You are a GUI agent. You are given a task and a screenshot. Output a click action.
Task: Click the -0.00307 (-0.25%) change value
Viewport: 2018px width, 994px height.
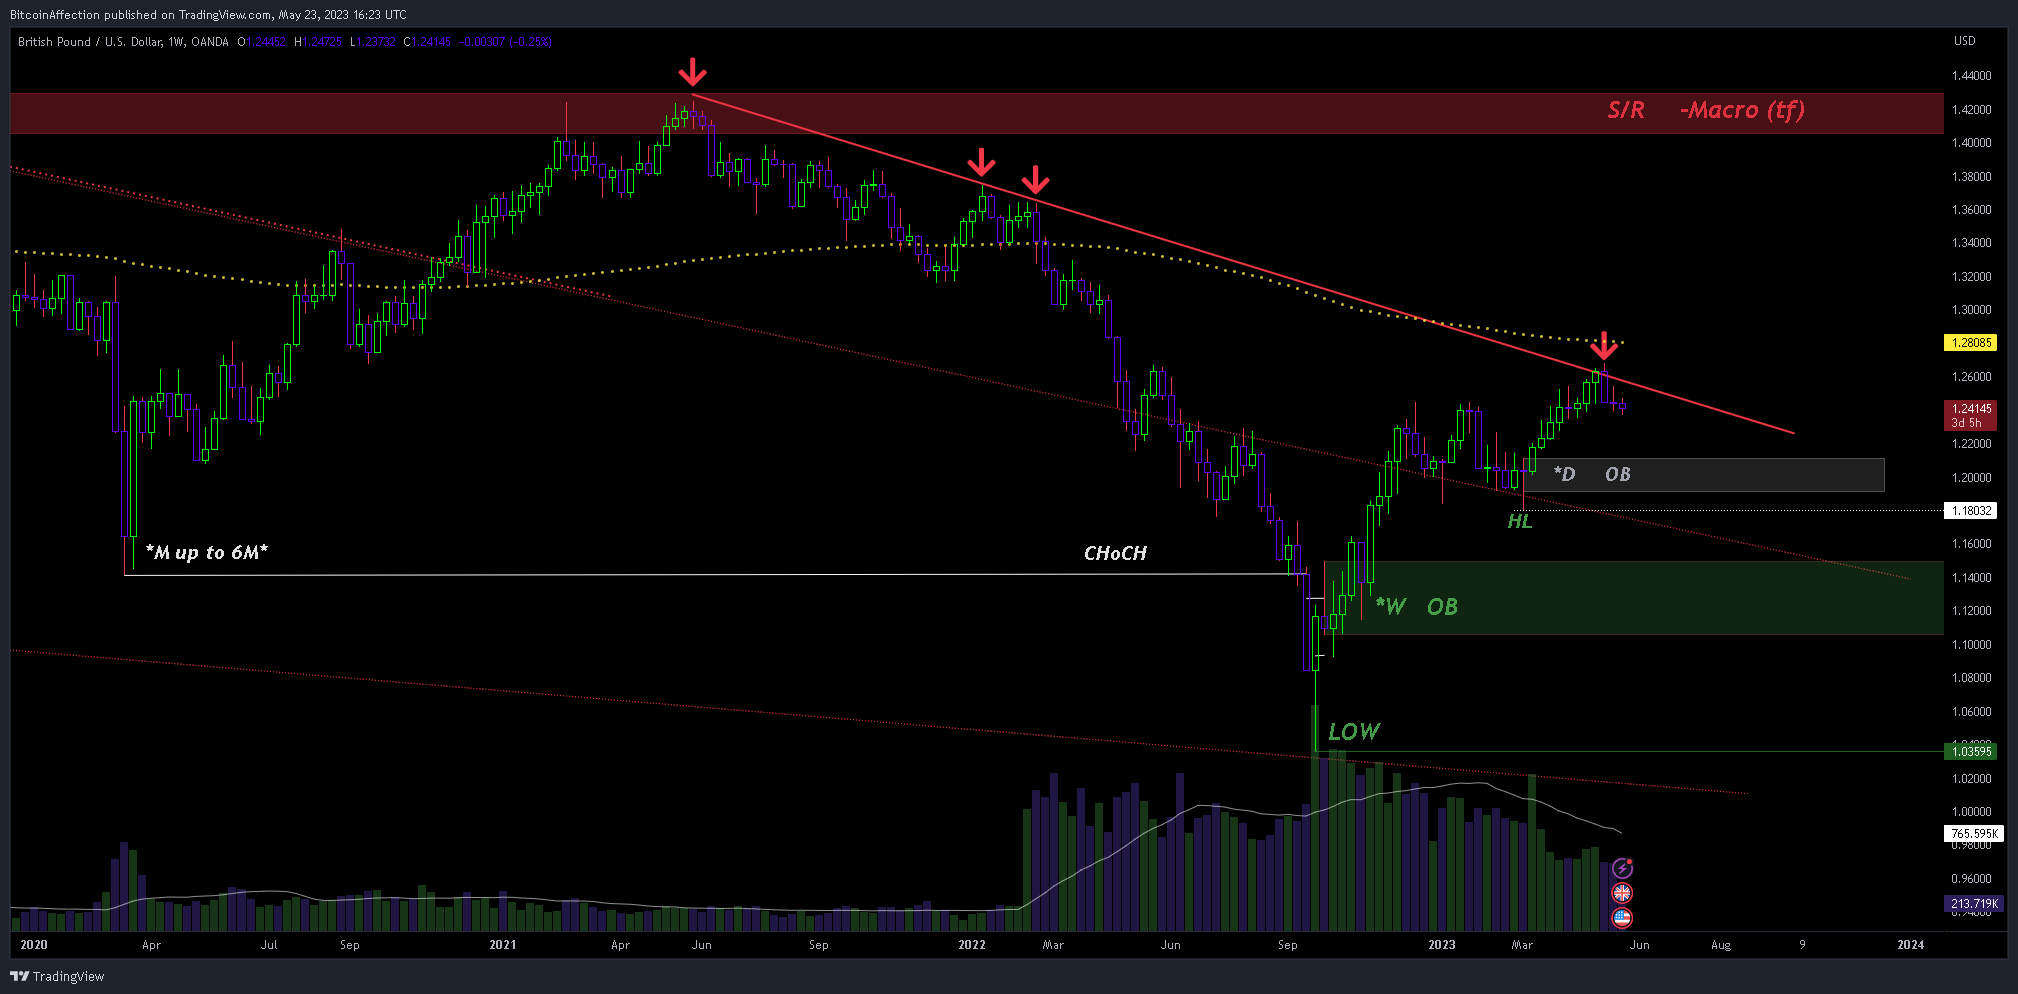[505, 42]
